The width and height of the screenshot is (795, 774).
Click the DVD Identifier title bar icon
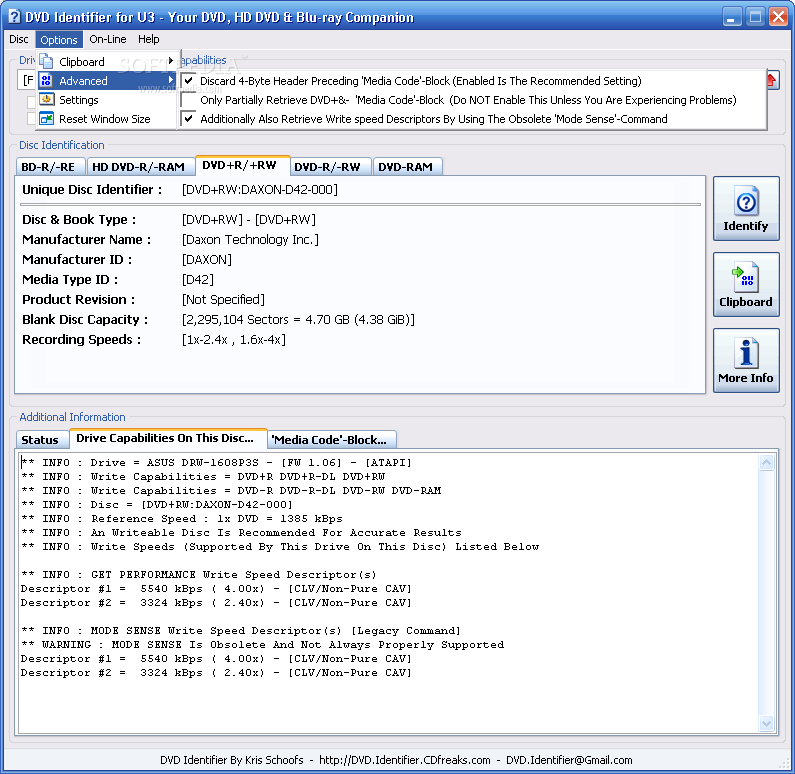pos(14,17)
